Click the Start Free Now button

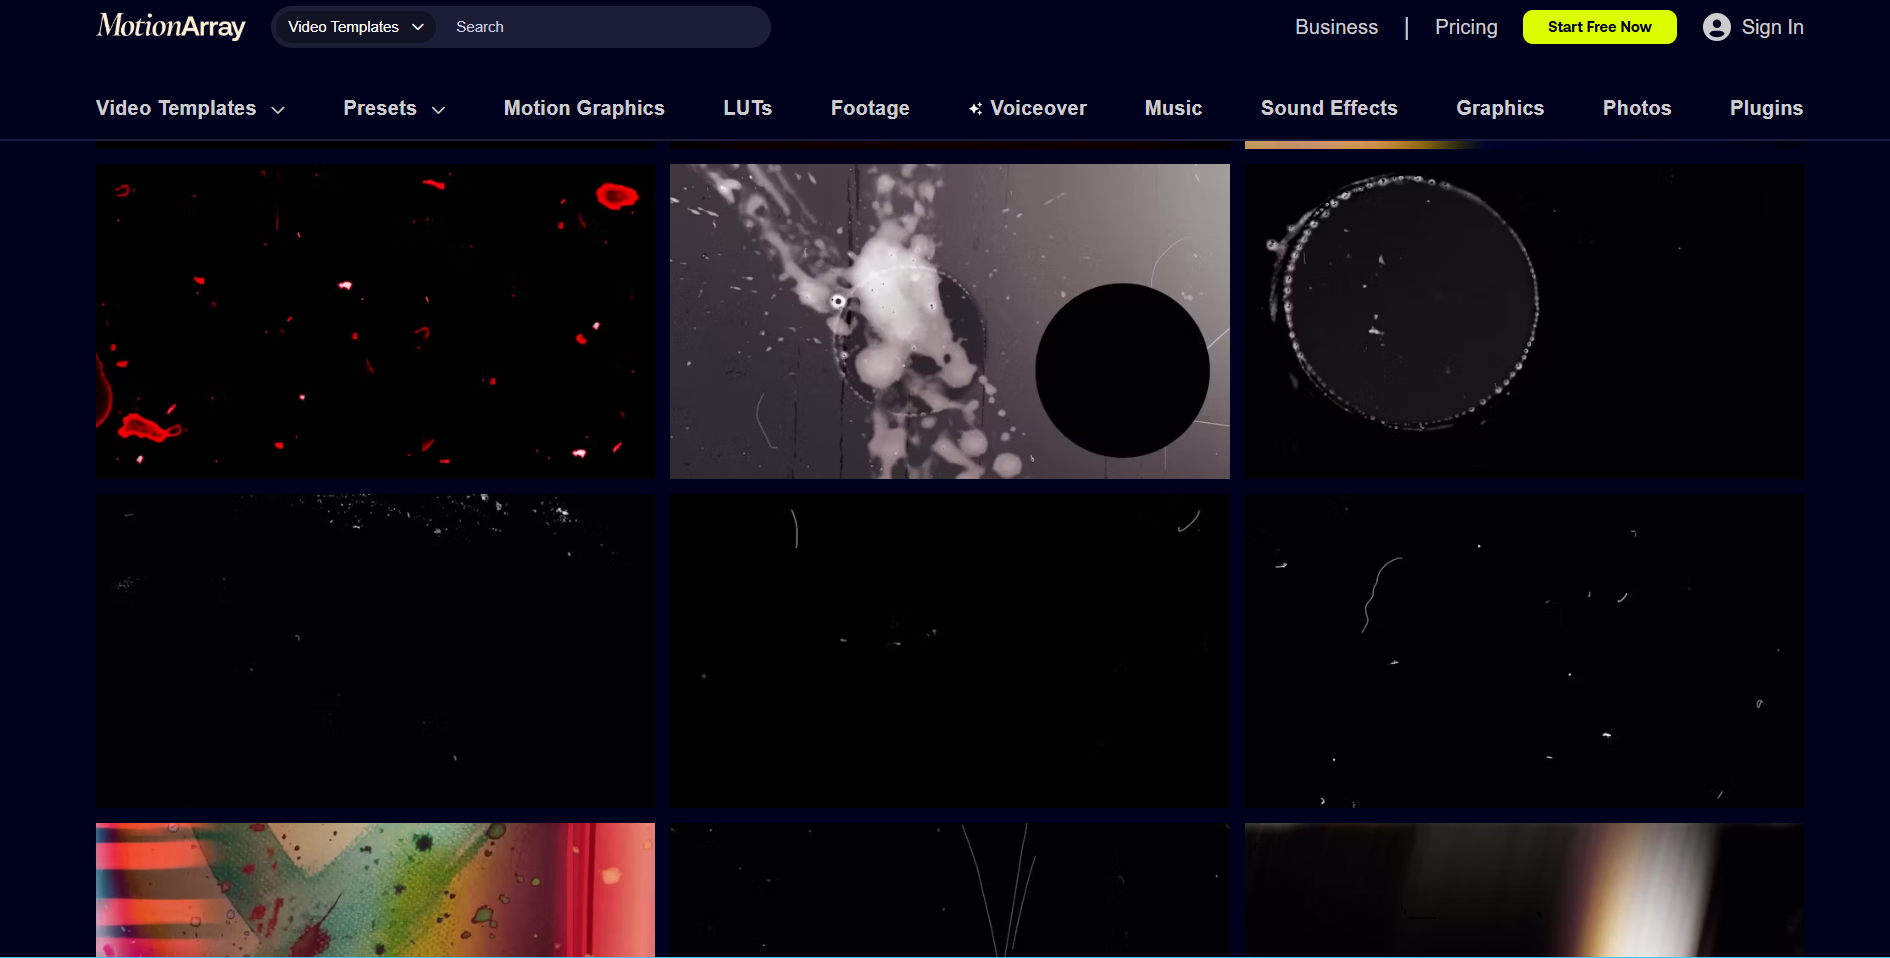pos(1599,27)
